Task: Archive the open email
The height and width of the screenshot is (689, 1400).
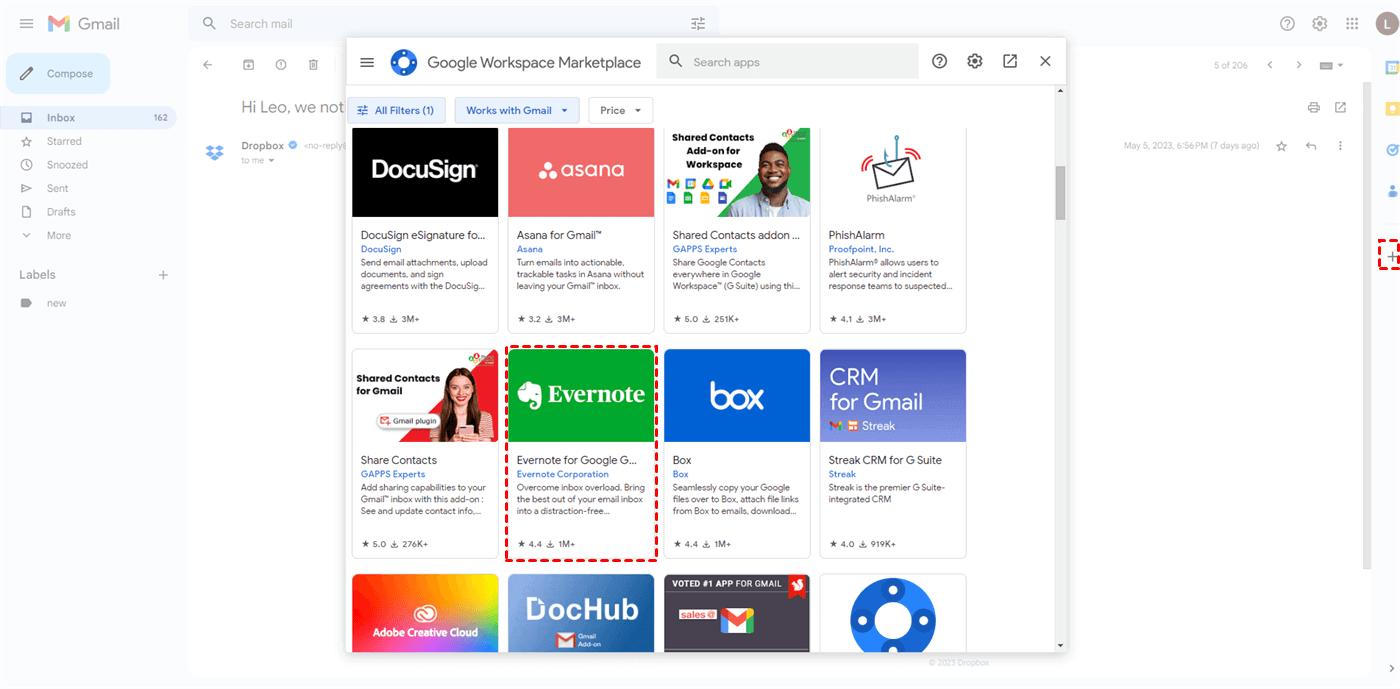Action: click(249, 65)
